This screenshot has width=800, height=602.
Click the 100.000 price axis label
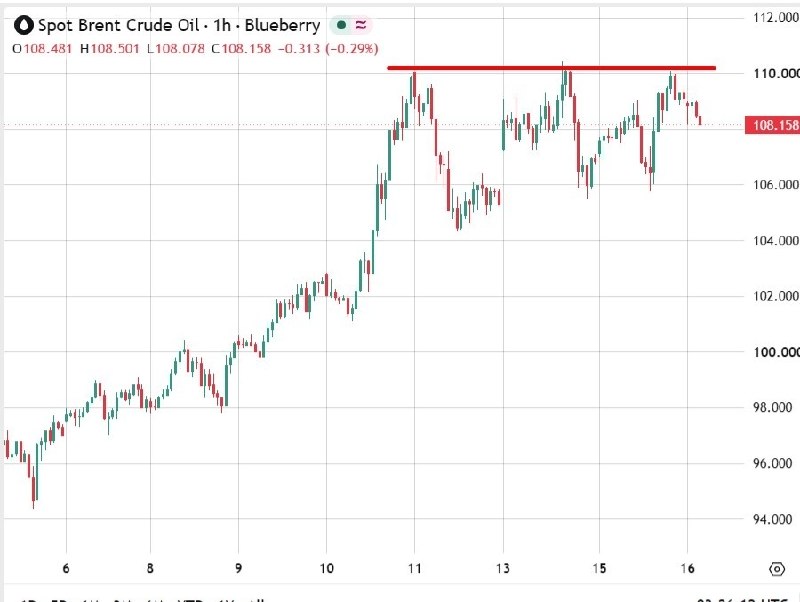[776, 352]
